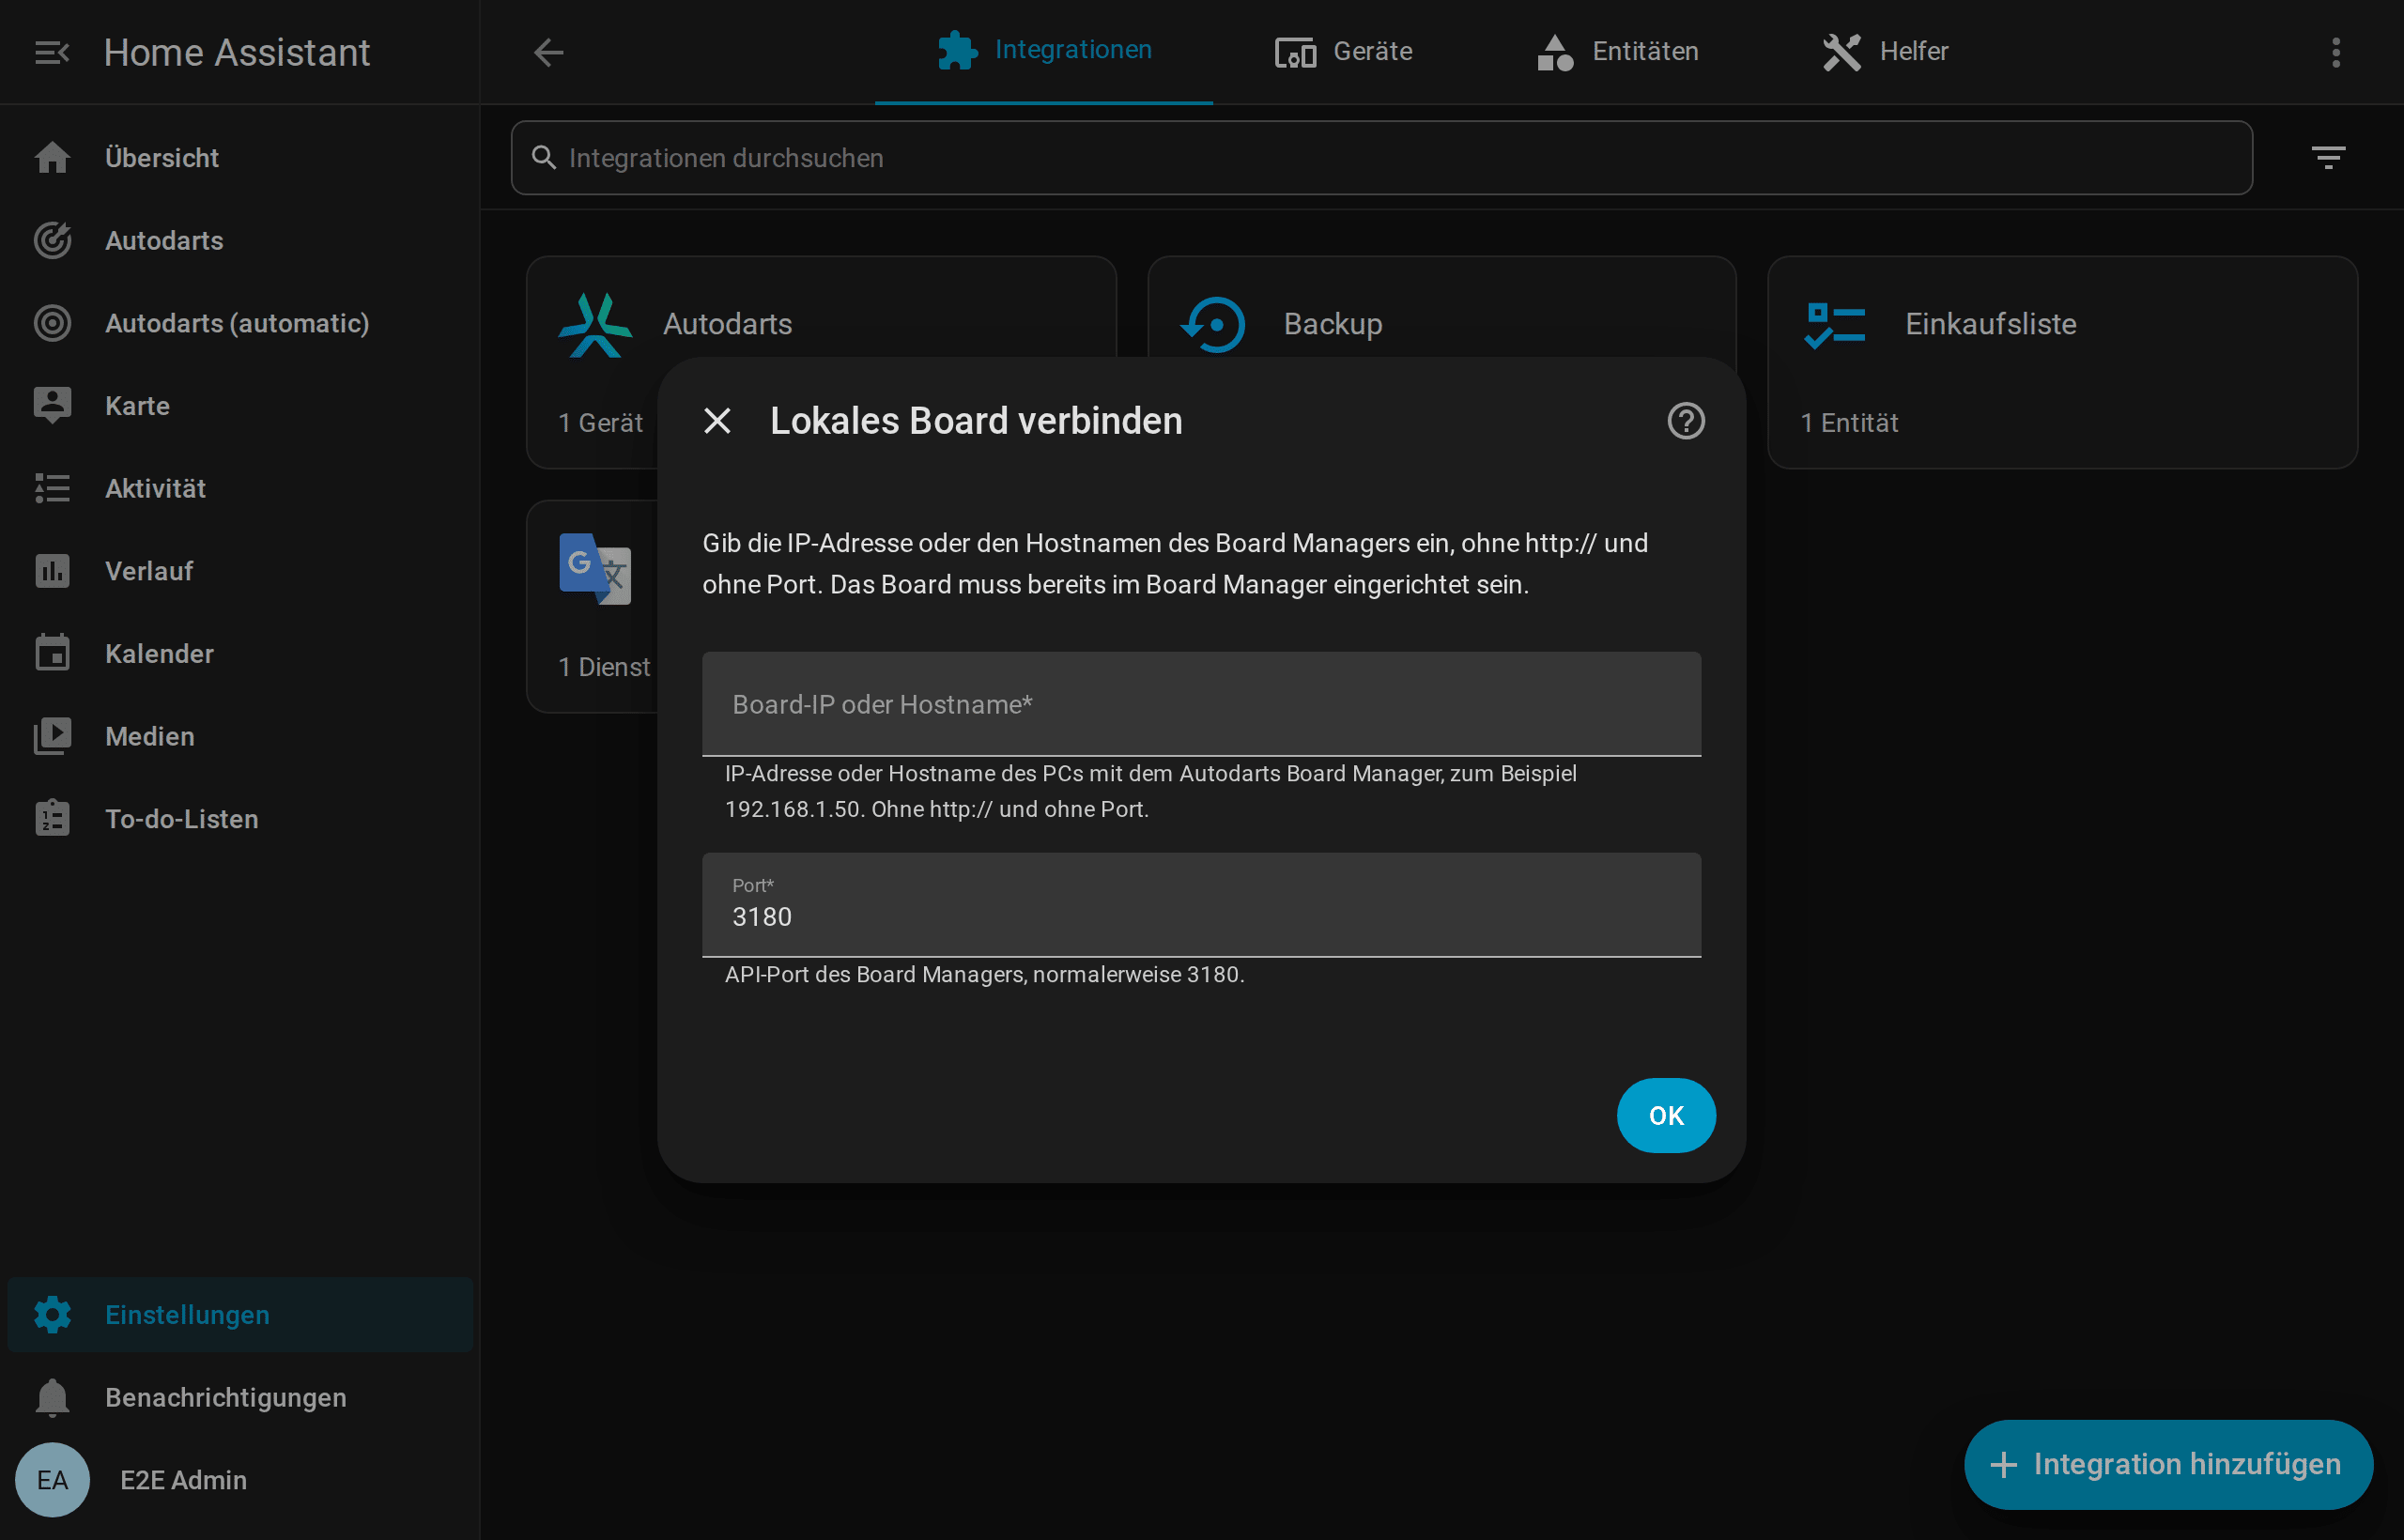This screenshot has height=1540, width=2404.
Task: Click the Autodarts integration logo
Action: [x=595, y=324]
